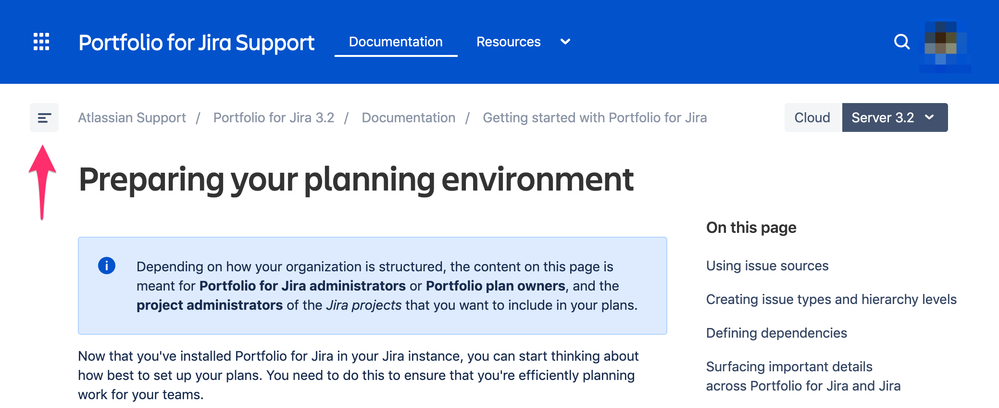
Task: Jump to Using issue sources section
Action: [x=767, y=266]
